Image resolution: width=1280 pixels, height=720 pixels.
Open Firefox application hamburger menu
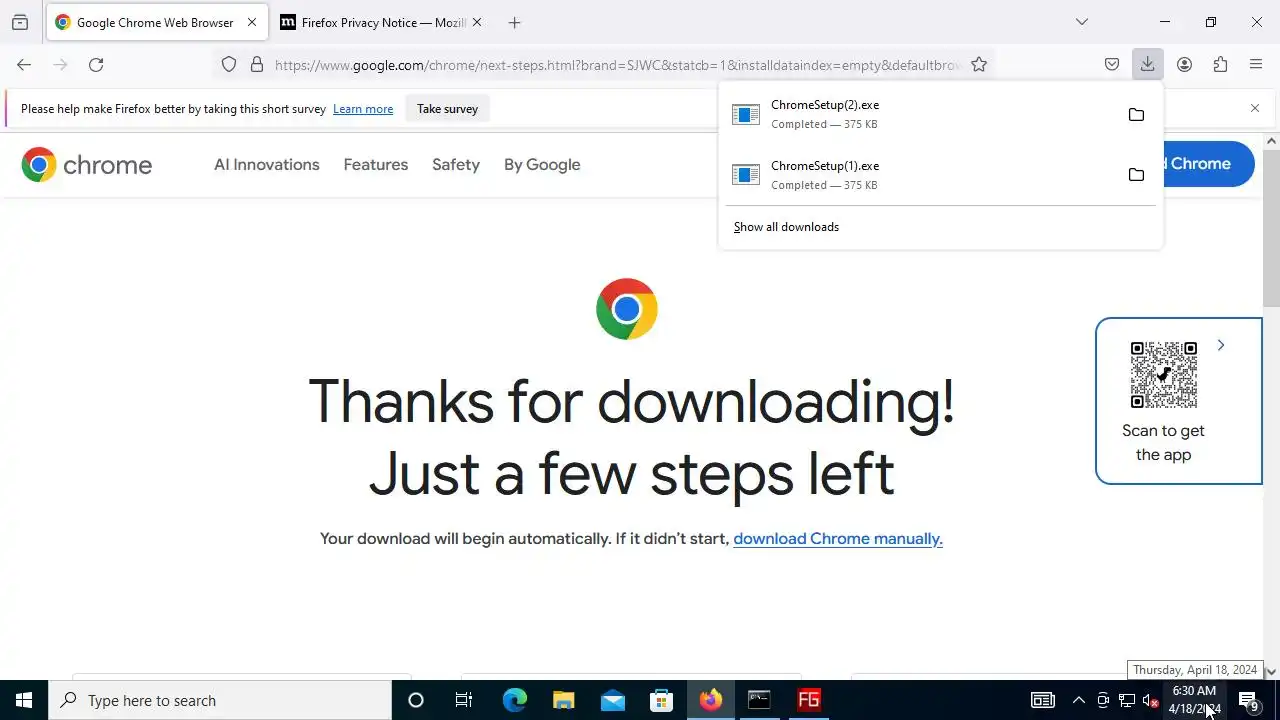click(1256, 65)
